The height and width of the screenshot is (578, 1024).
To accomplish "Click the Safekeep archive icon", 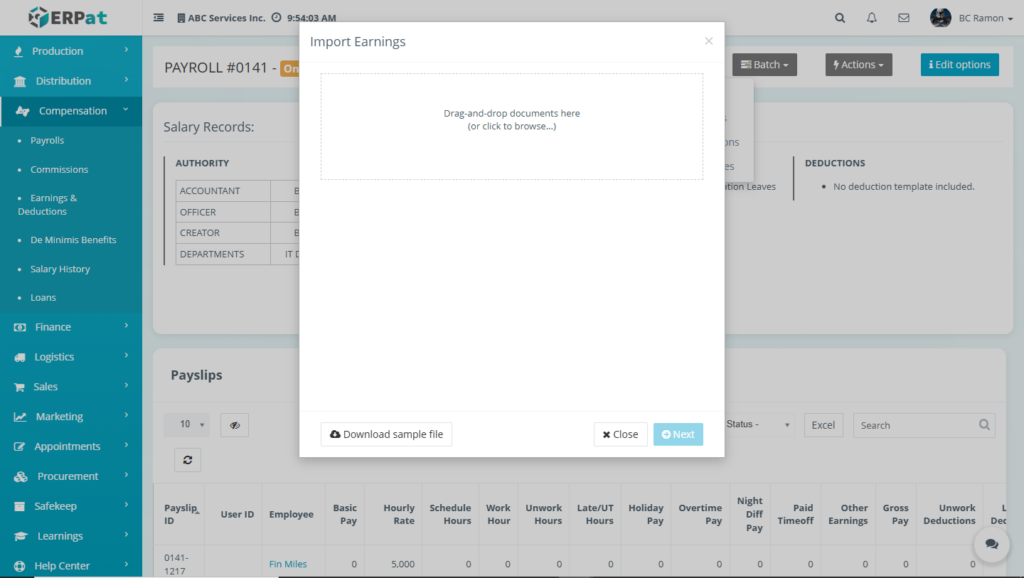I will [20, 506].
